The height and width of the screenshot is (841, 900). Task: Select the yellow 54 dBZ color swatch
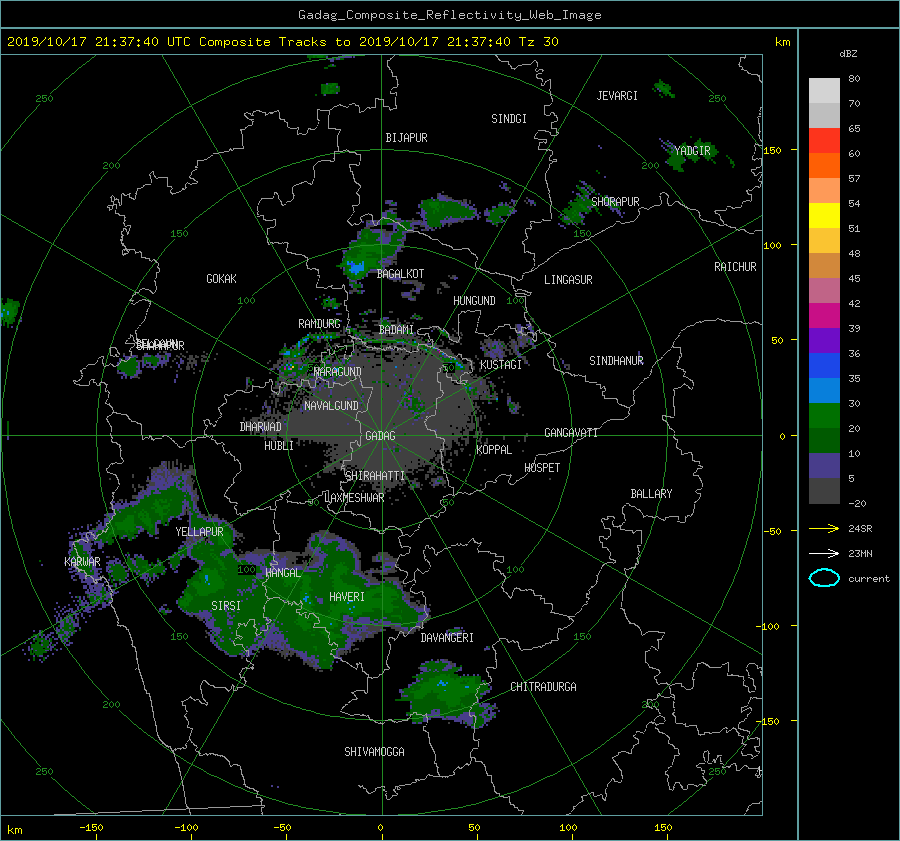(x=824, y=215)
